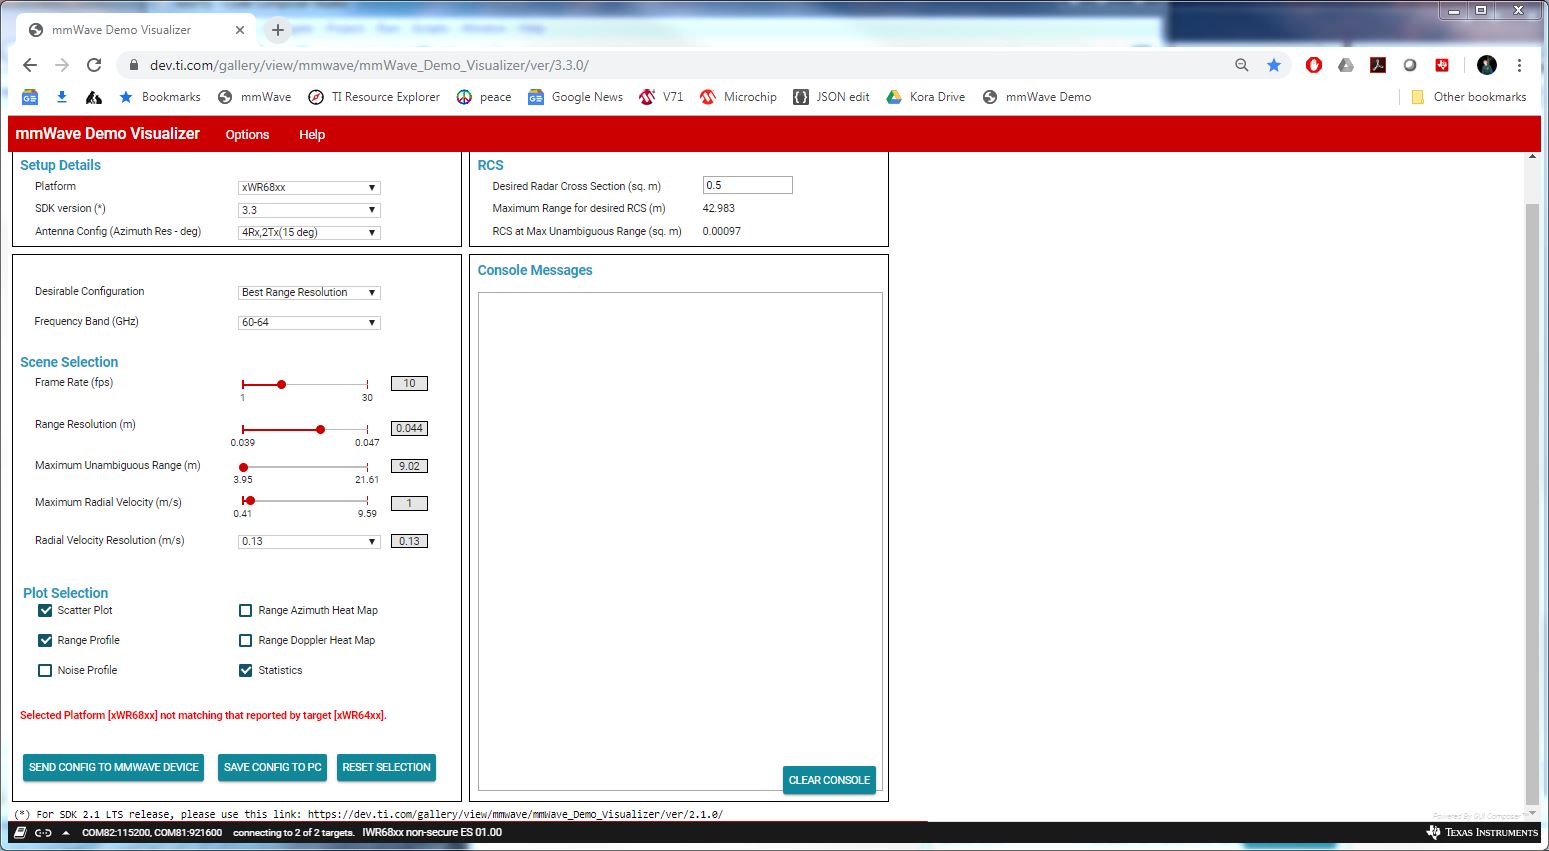Click the Range Resolution value box

tap(409, 428)
